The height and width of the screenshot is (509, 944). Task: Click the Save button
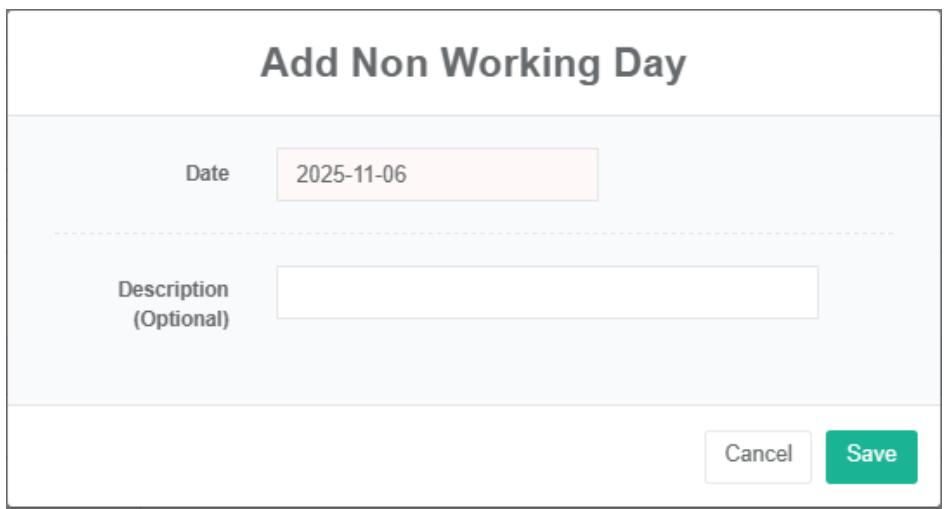click(x=871, y=456)
